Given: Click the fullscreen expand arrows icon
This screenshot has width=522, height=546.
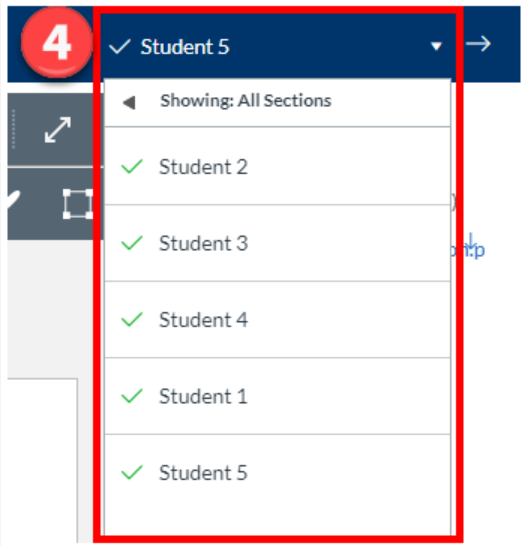Looking at the screenshot, I should (58, 130).
